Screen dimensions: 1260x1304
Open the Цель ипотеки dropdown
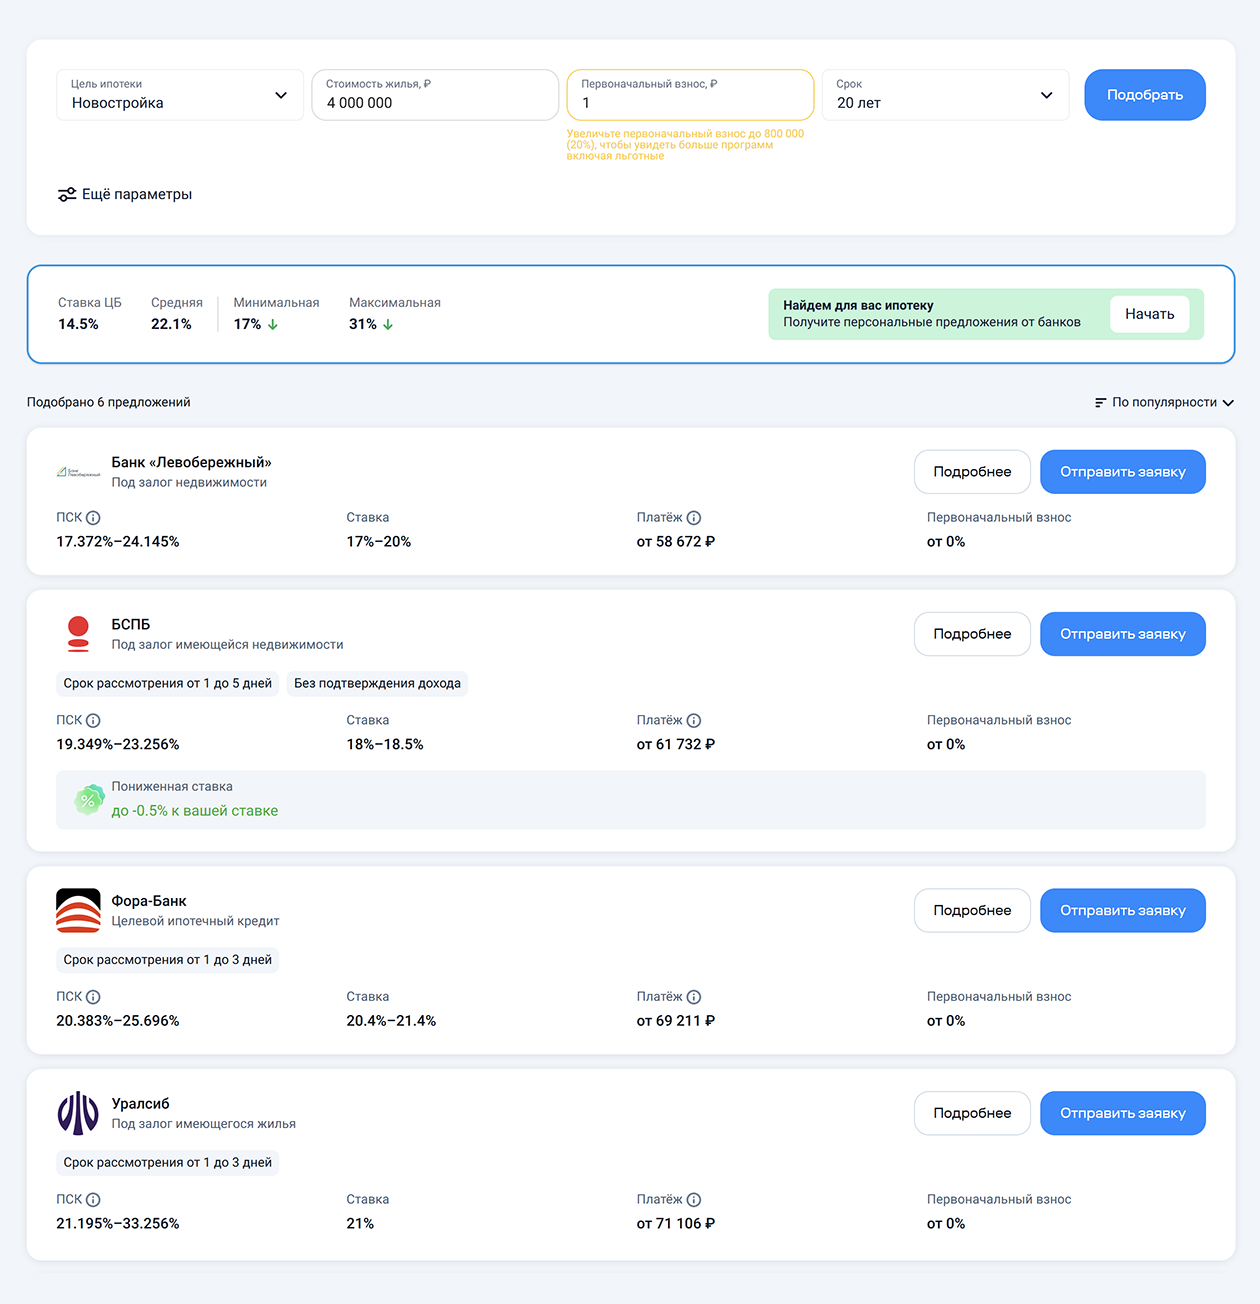(180, 95)
